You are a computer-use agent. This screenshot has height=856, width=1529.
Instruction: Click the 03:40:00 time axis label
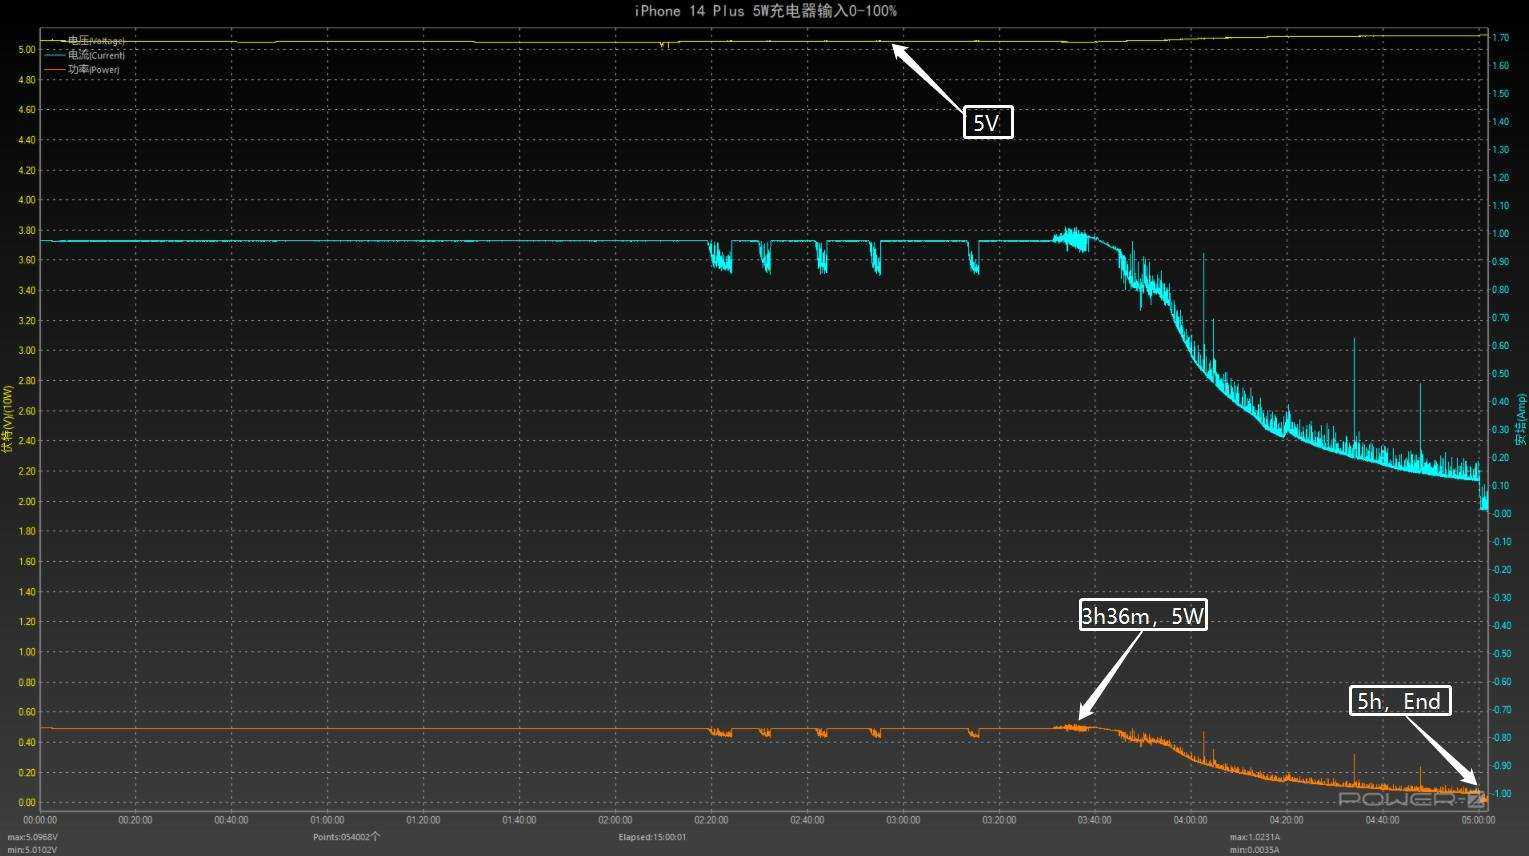(1095, 820)
